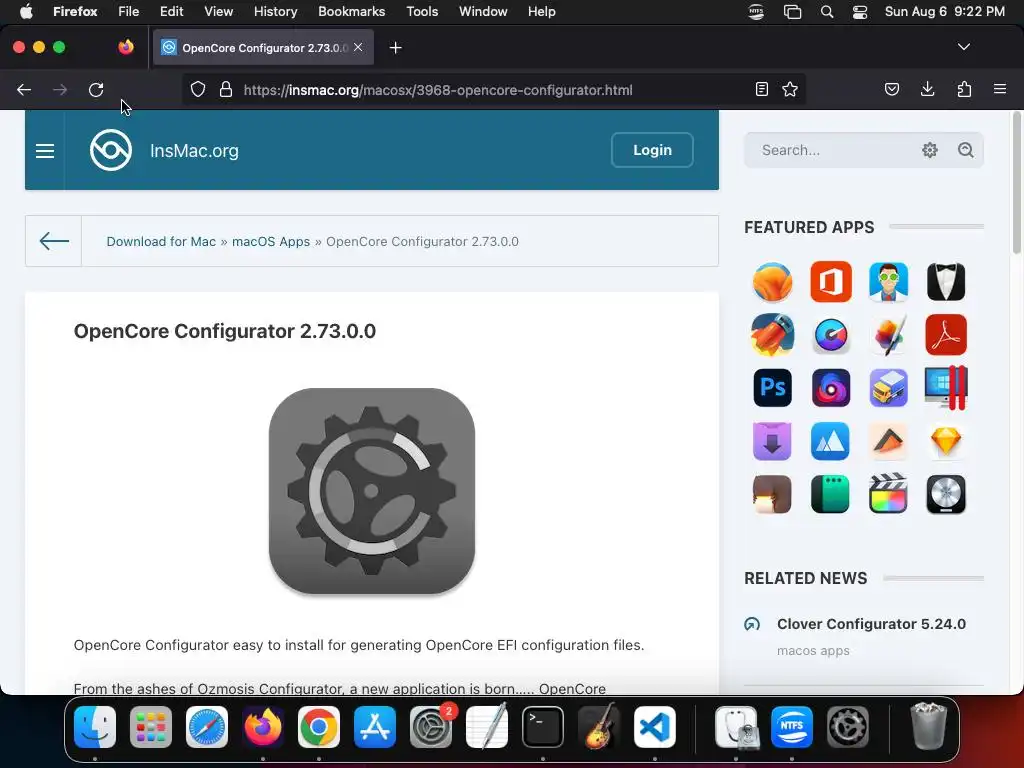Open Clover Configurator 5.24.0 news link

pos(871,624)
